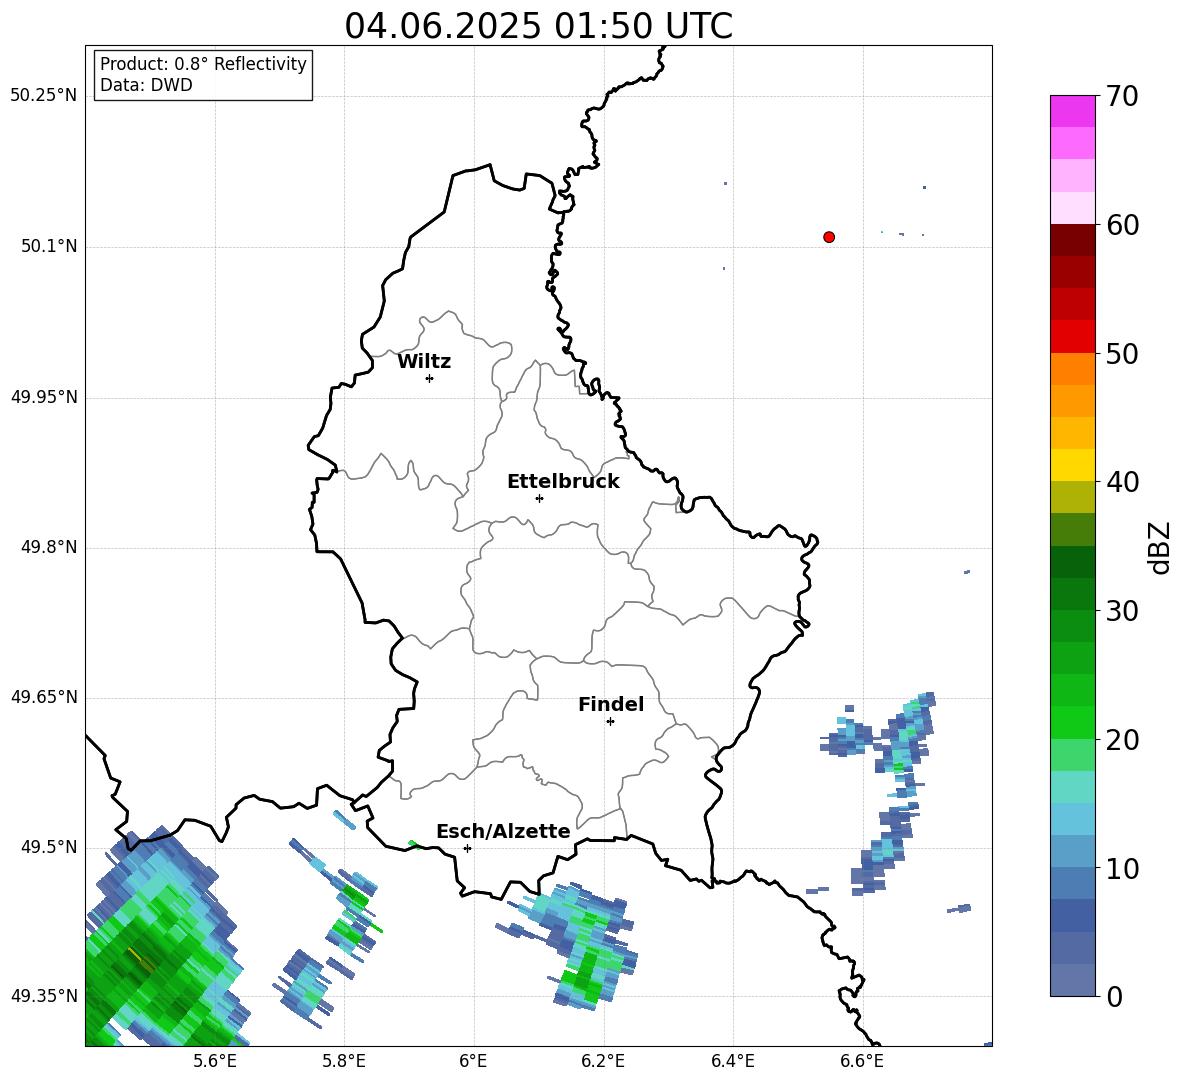Select the Esch/Alzette city label
Screen dimensions: 1184x1081
point(504,832)
